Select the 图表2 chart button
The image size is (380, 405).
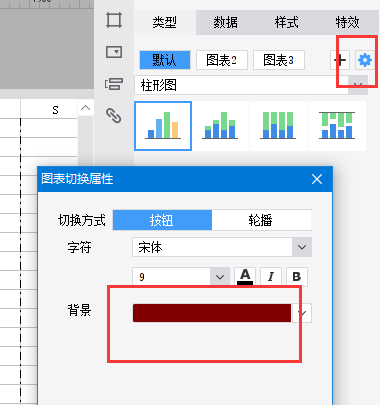(222, 60)
